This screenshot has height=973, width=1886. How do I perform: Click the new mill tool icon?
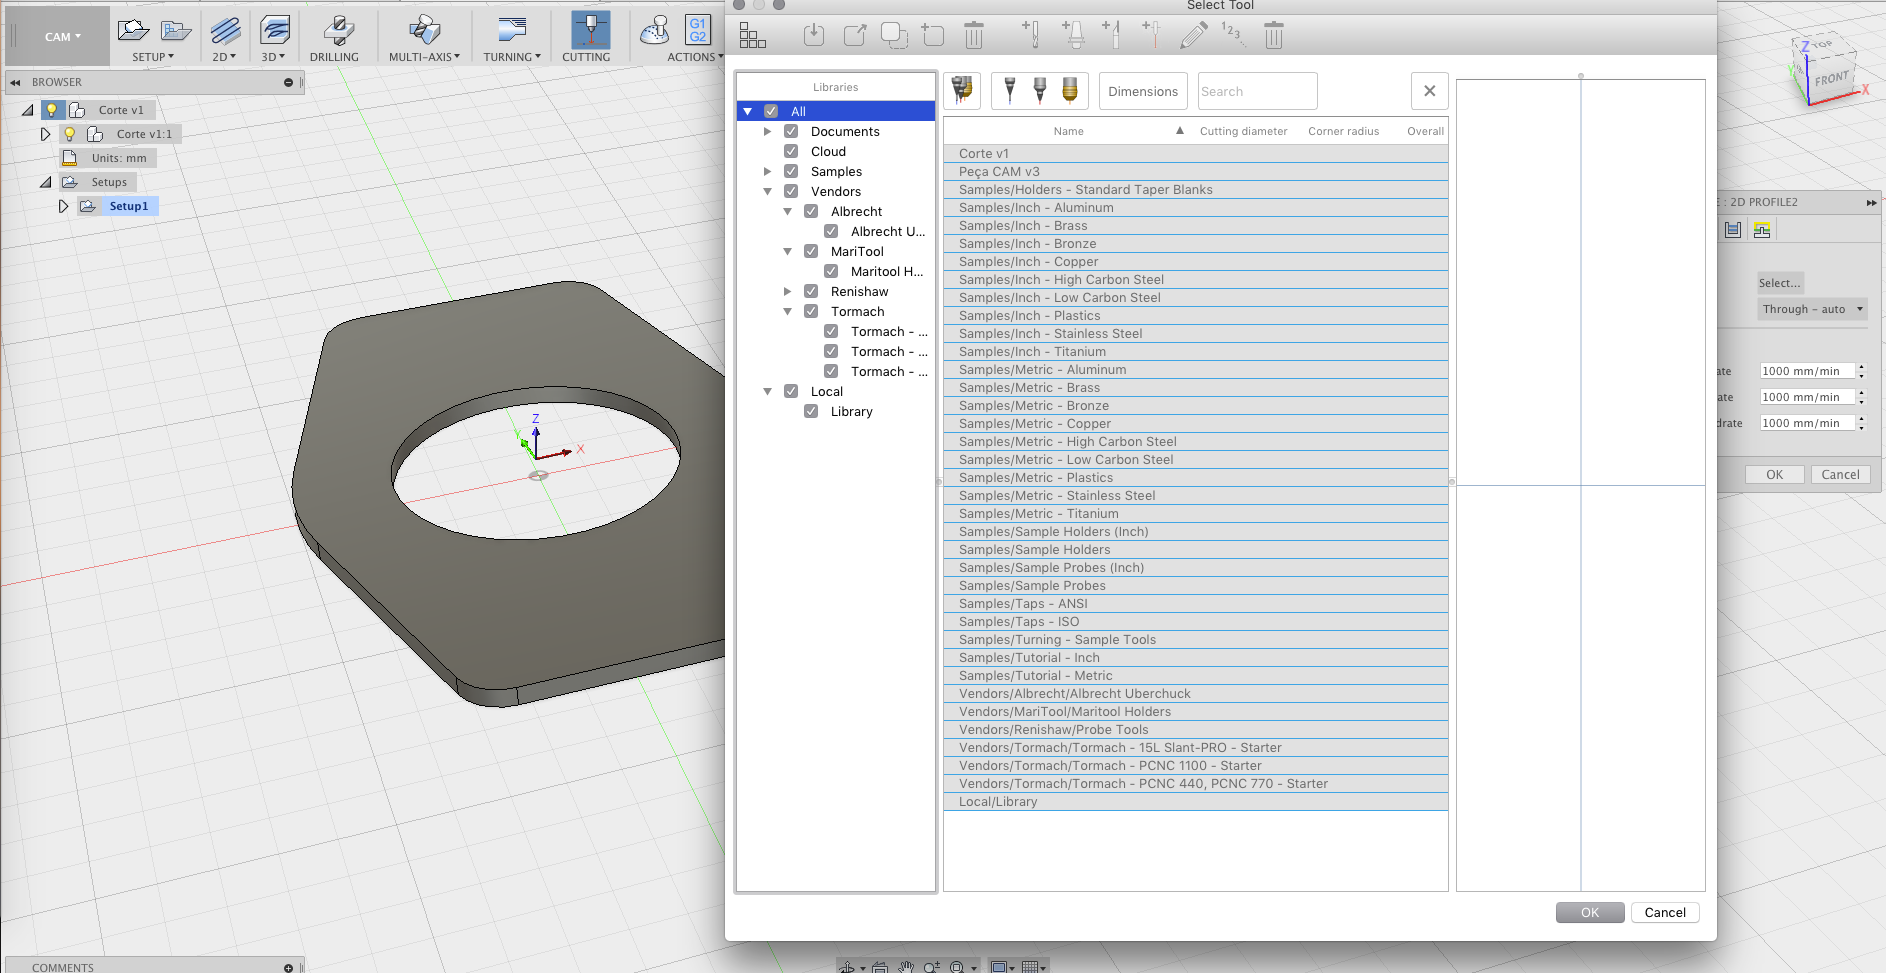pyautogui.click(x=1032, y=35)
